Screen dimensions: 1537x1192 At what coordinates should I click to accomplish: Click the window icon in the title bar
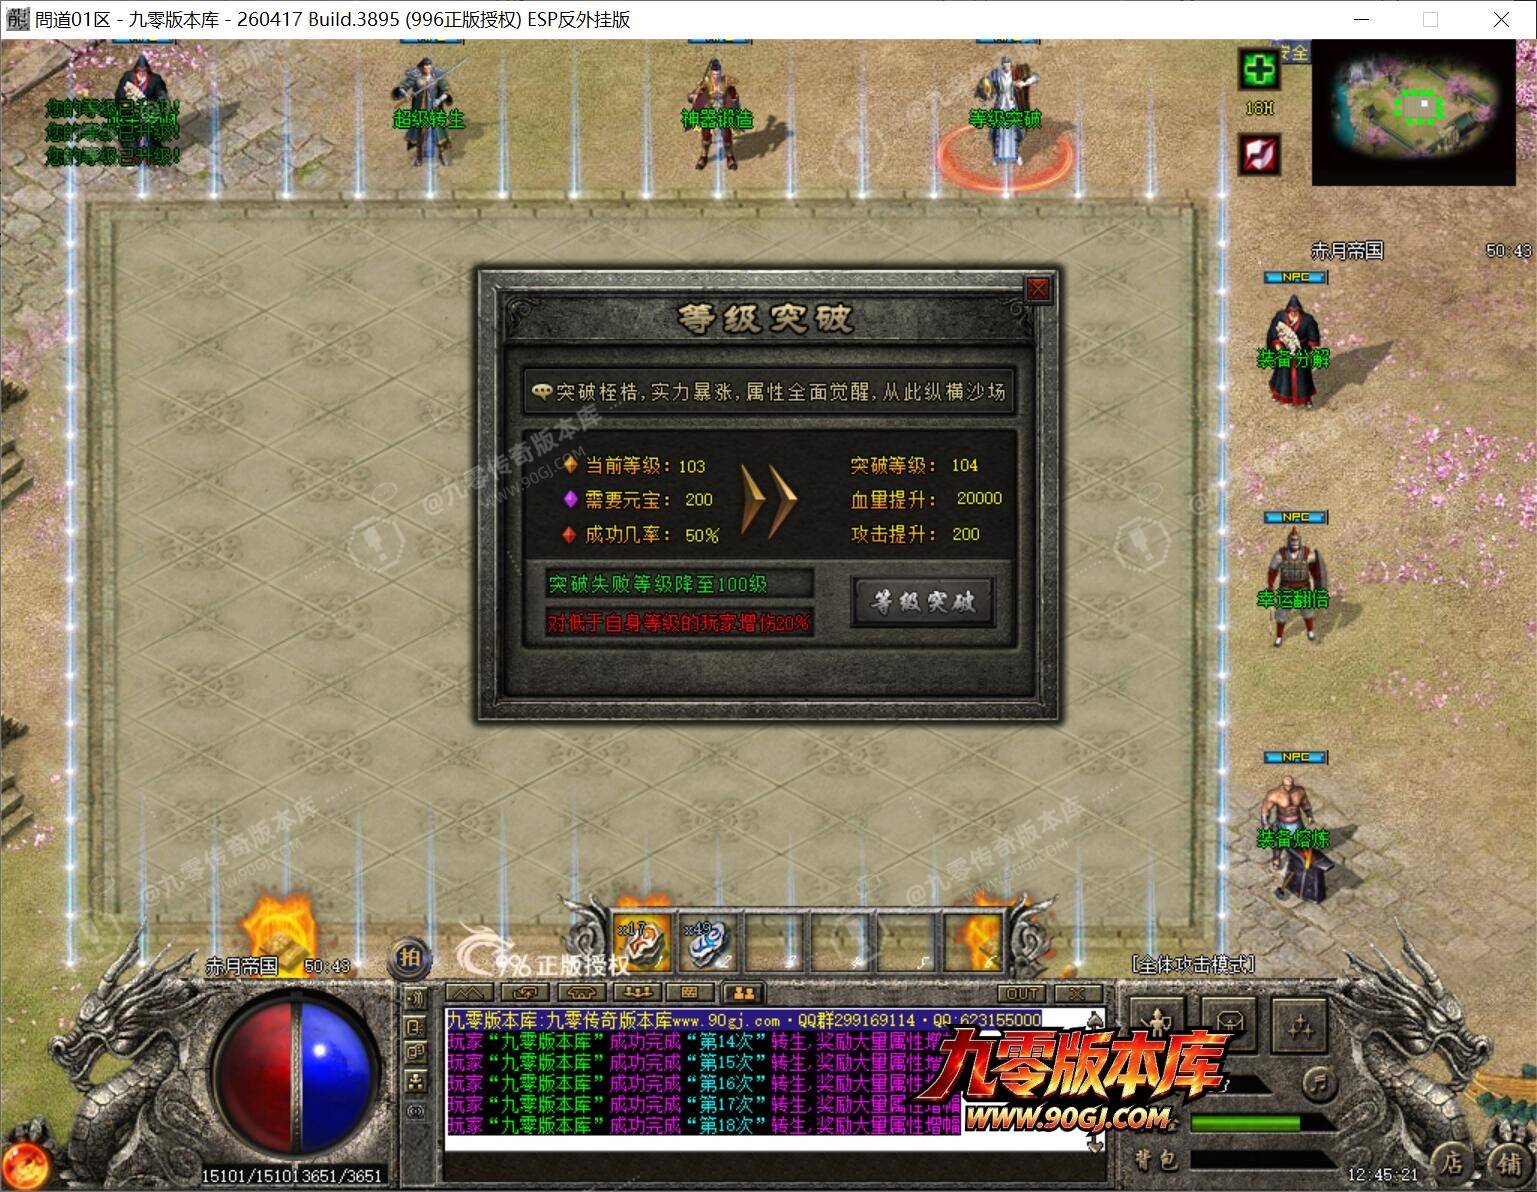17,19
